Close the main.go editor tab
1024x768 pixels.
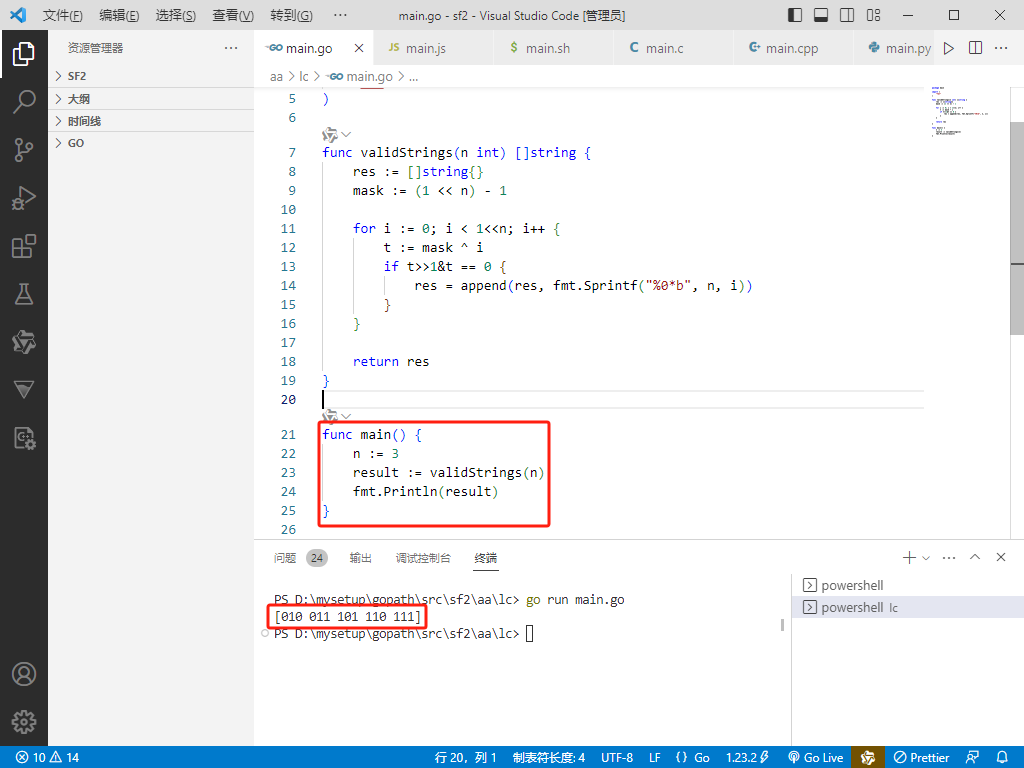[x=359, y=48]
